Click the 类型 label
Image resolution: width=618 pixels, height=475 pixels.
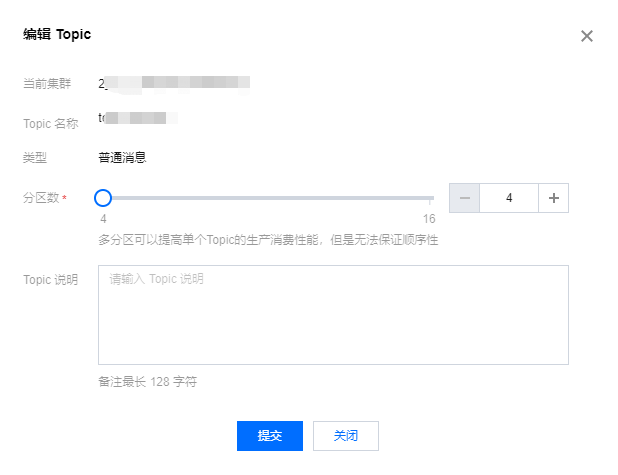(x=35, y=157)
